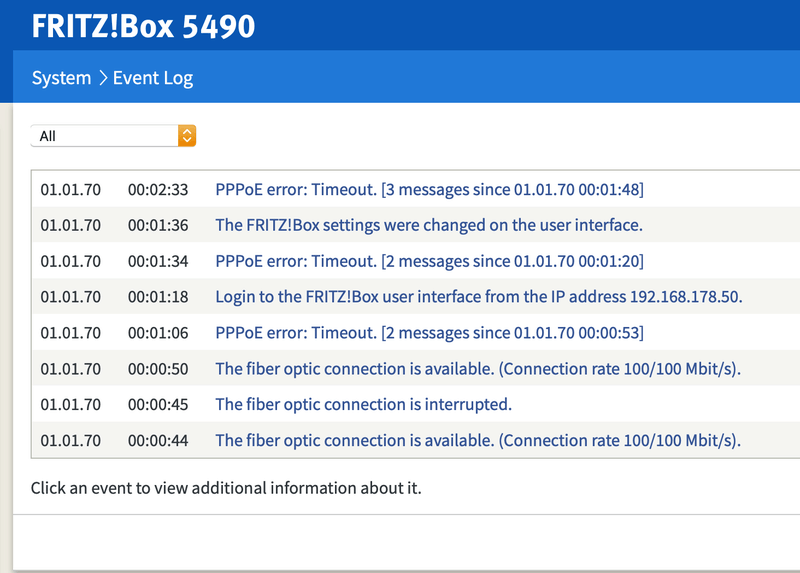Click the 00:02:33 timestamp cell
The width and height of the screenshot is (800, 573).
tap(158, 190)
